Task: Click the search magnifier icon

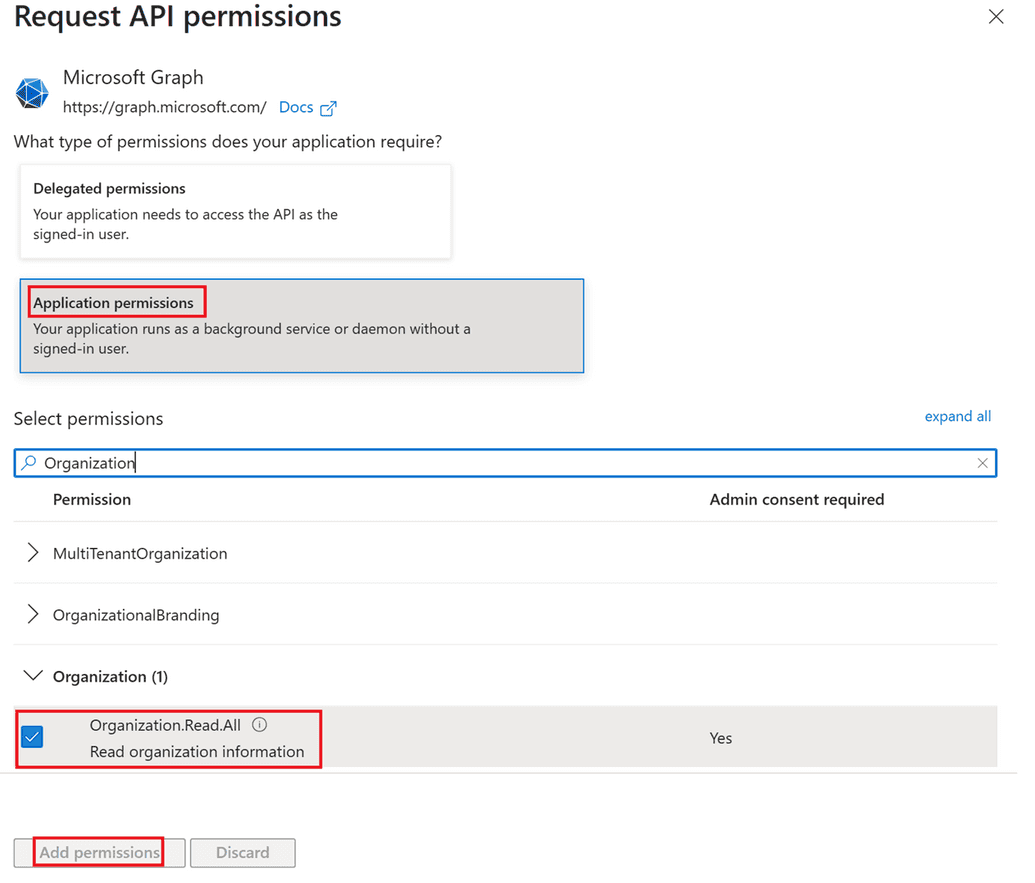Action: click(29, 462)
